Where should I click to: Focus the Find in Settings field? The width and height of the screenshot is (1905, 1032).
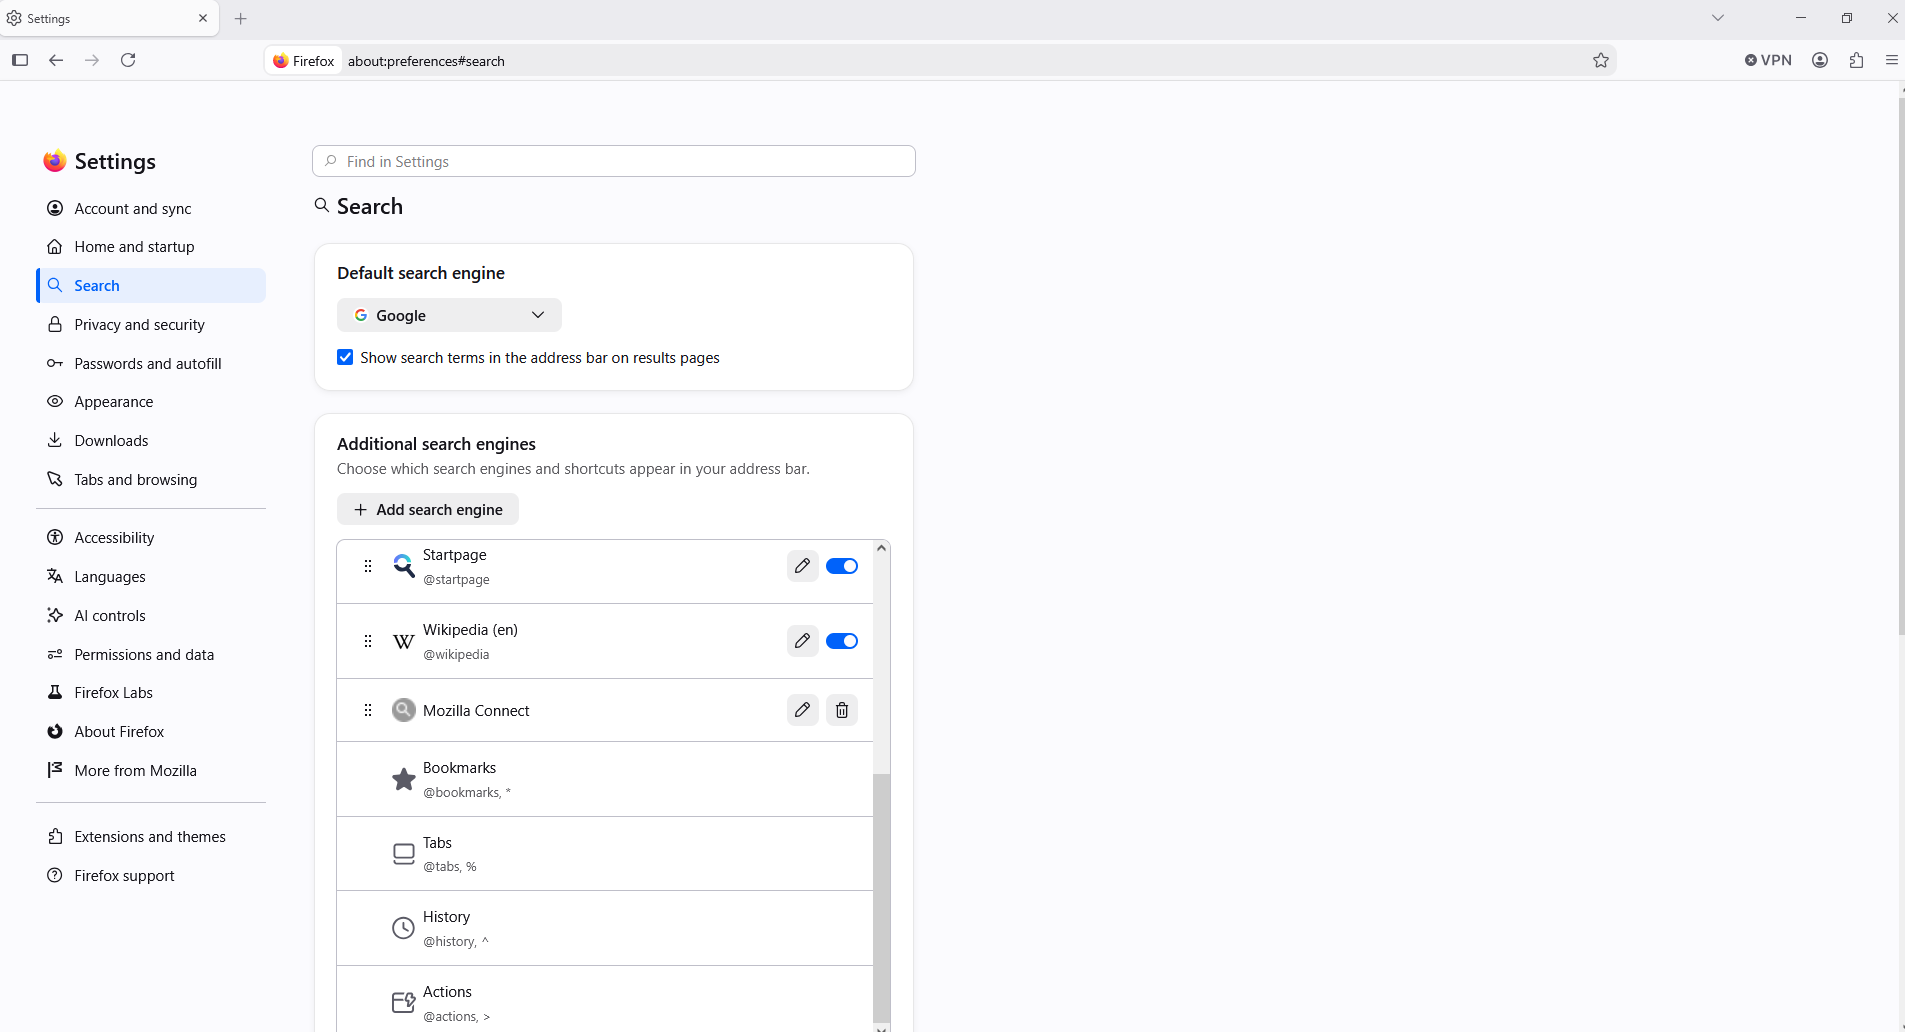pyautogui.click(x=614, y=161)
